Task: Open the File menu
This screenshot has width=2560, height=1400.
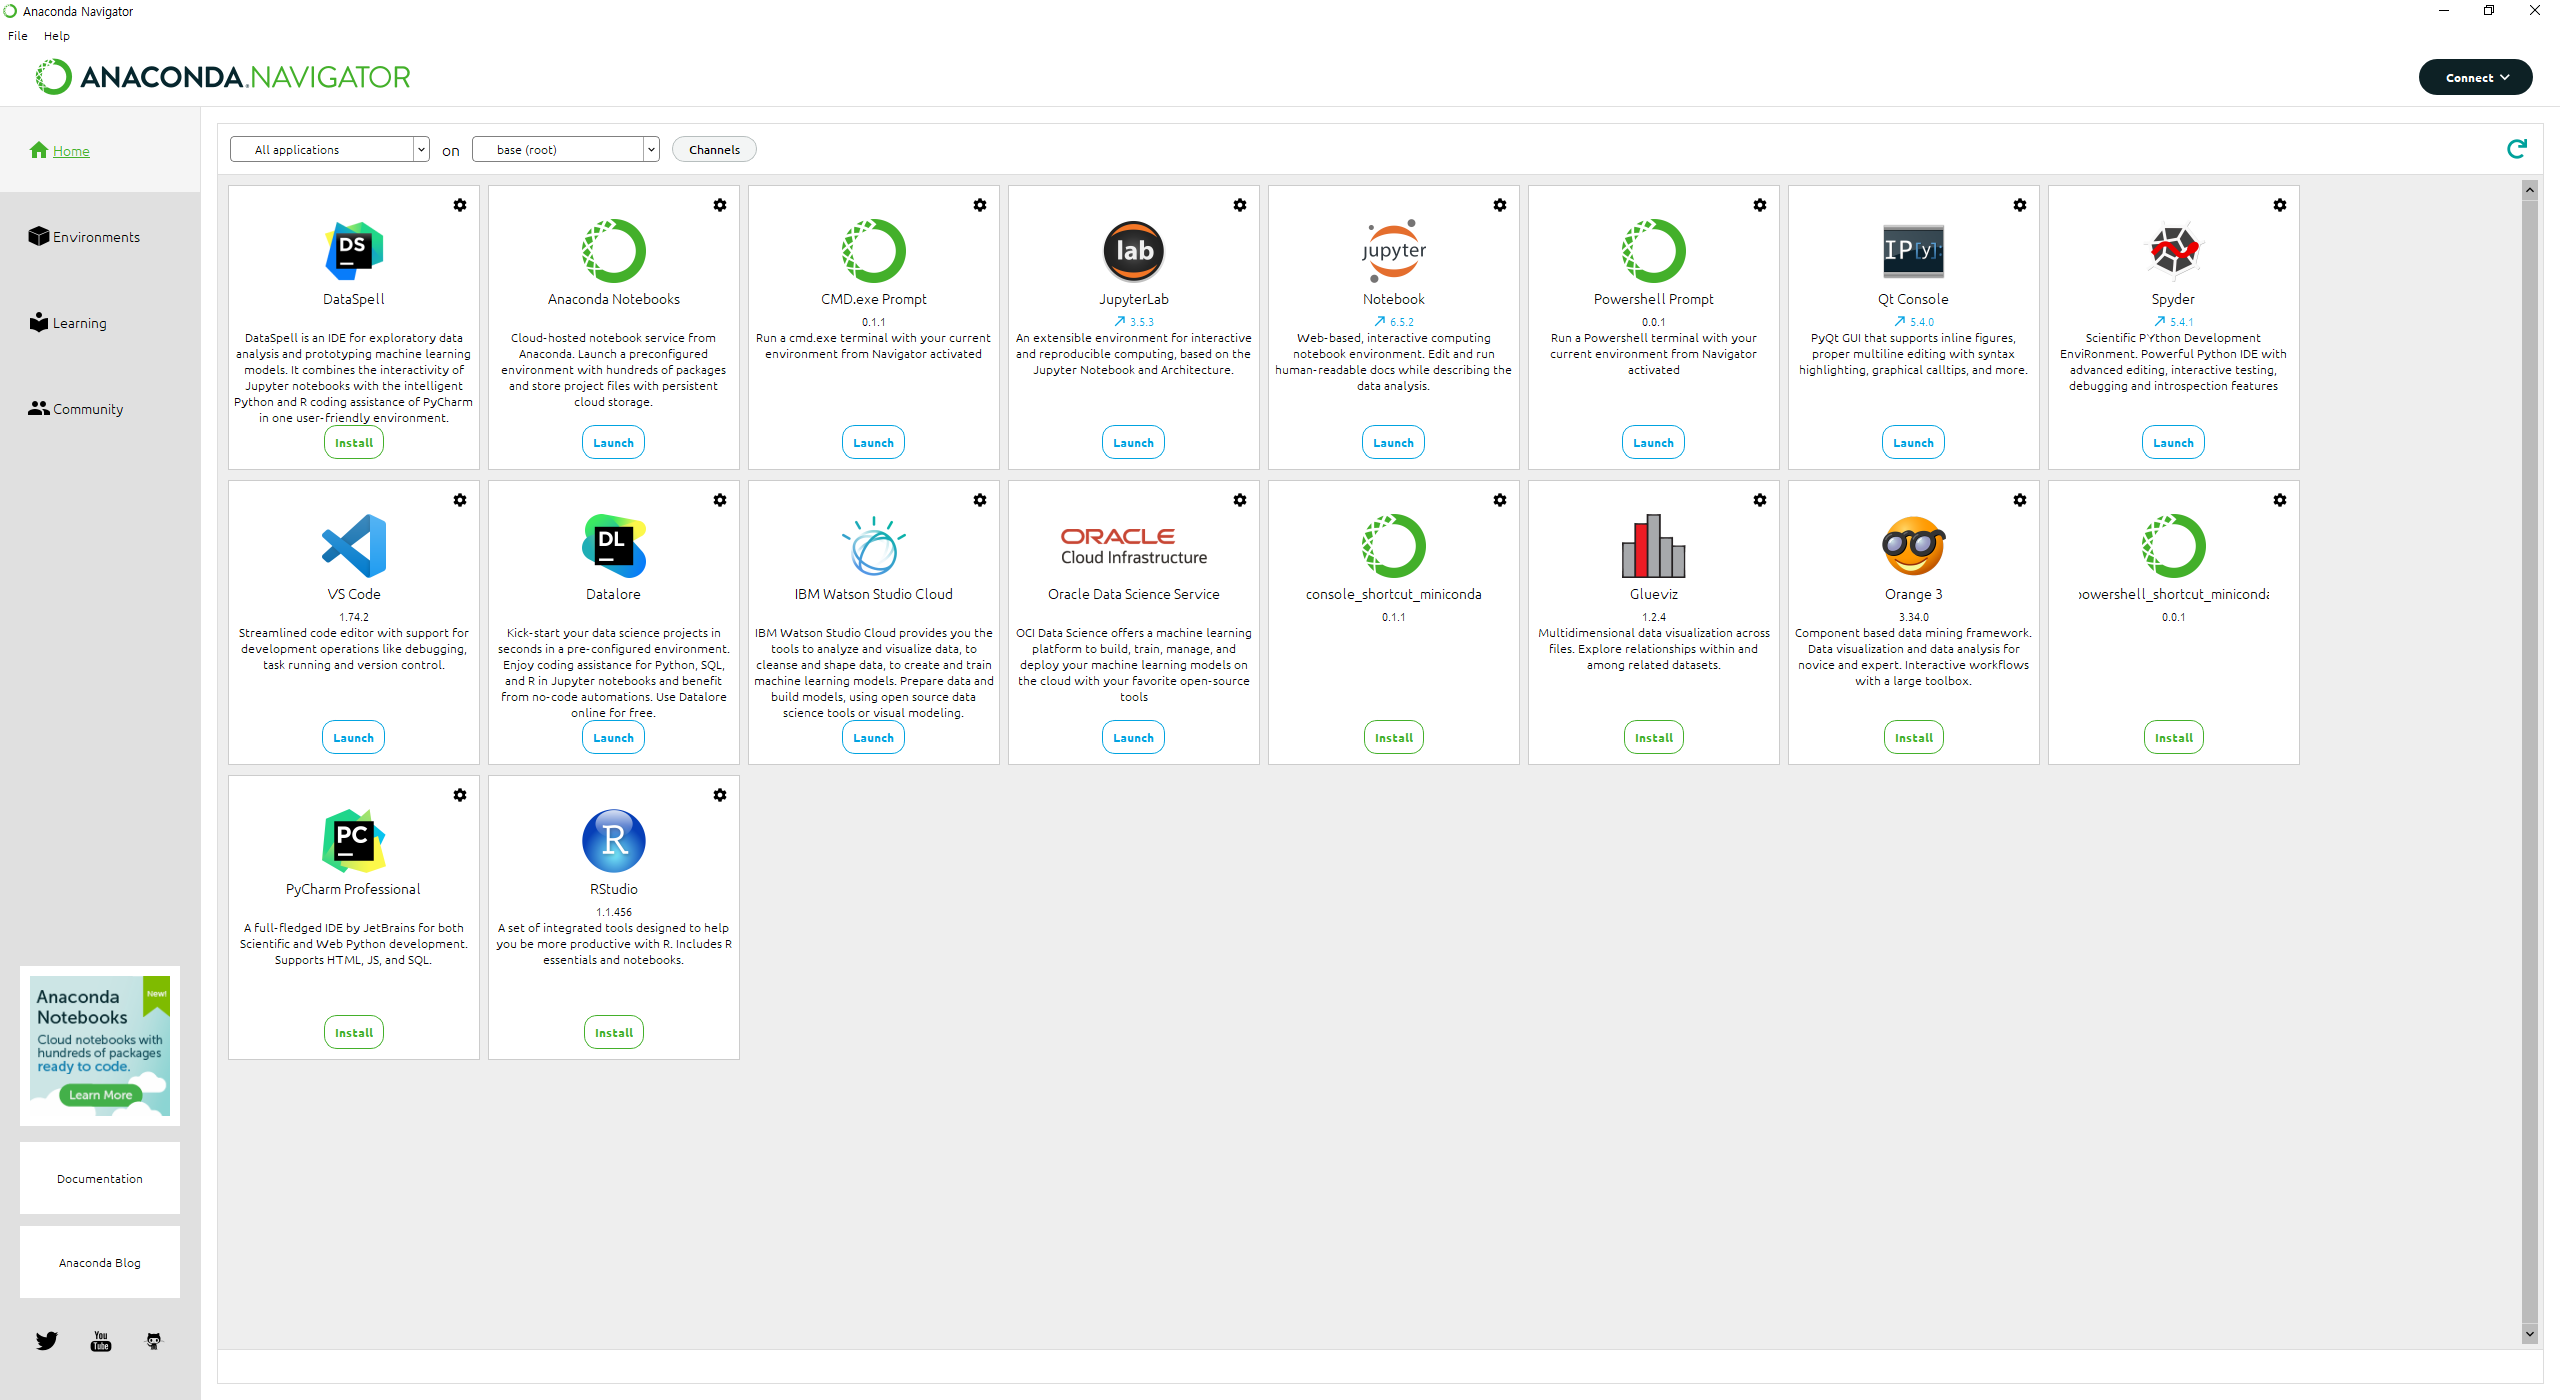Action: pos(18,36)
